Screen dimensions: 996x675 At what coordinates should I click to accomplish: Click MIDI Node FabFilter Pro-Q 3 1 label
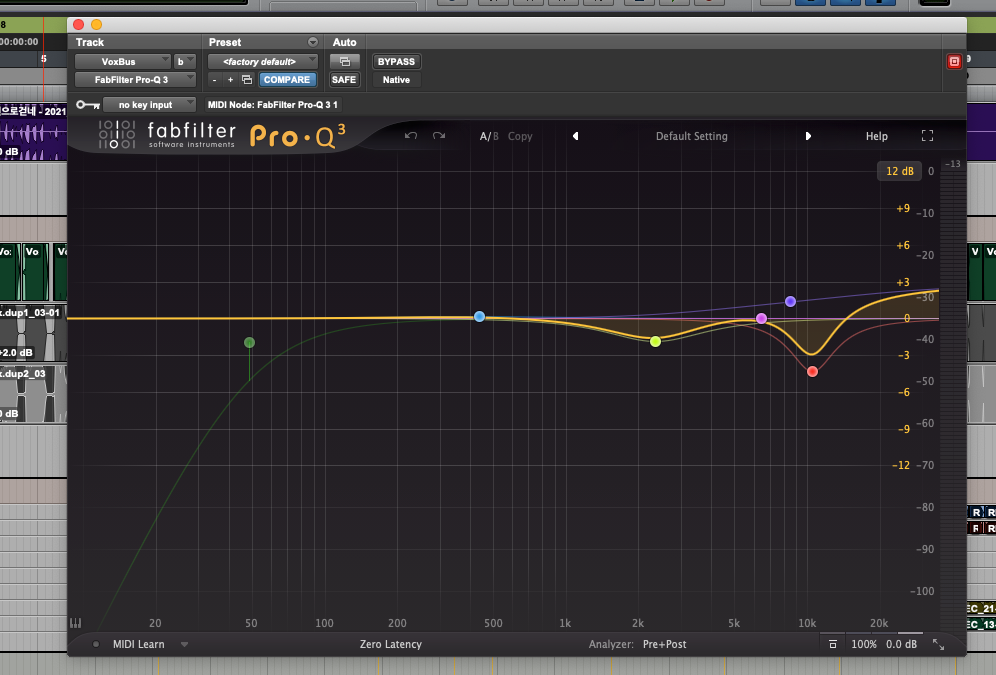point(273,105)
